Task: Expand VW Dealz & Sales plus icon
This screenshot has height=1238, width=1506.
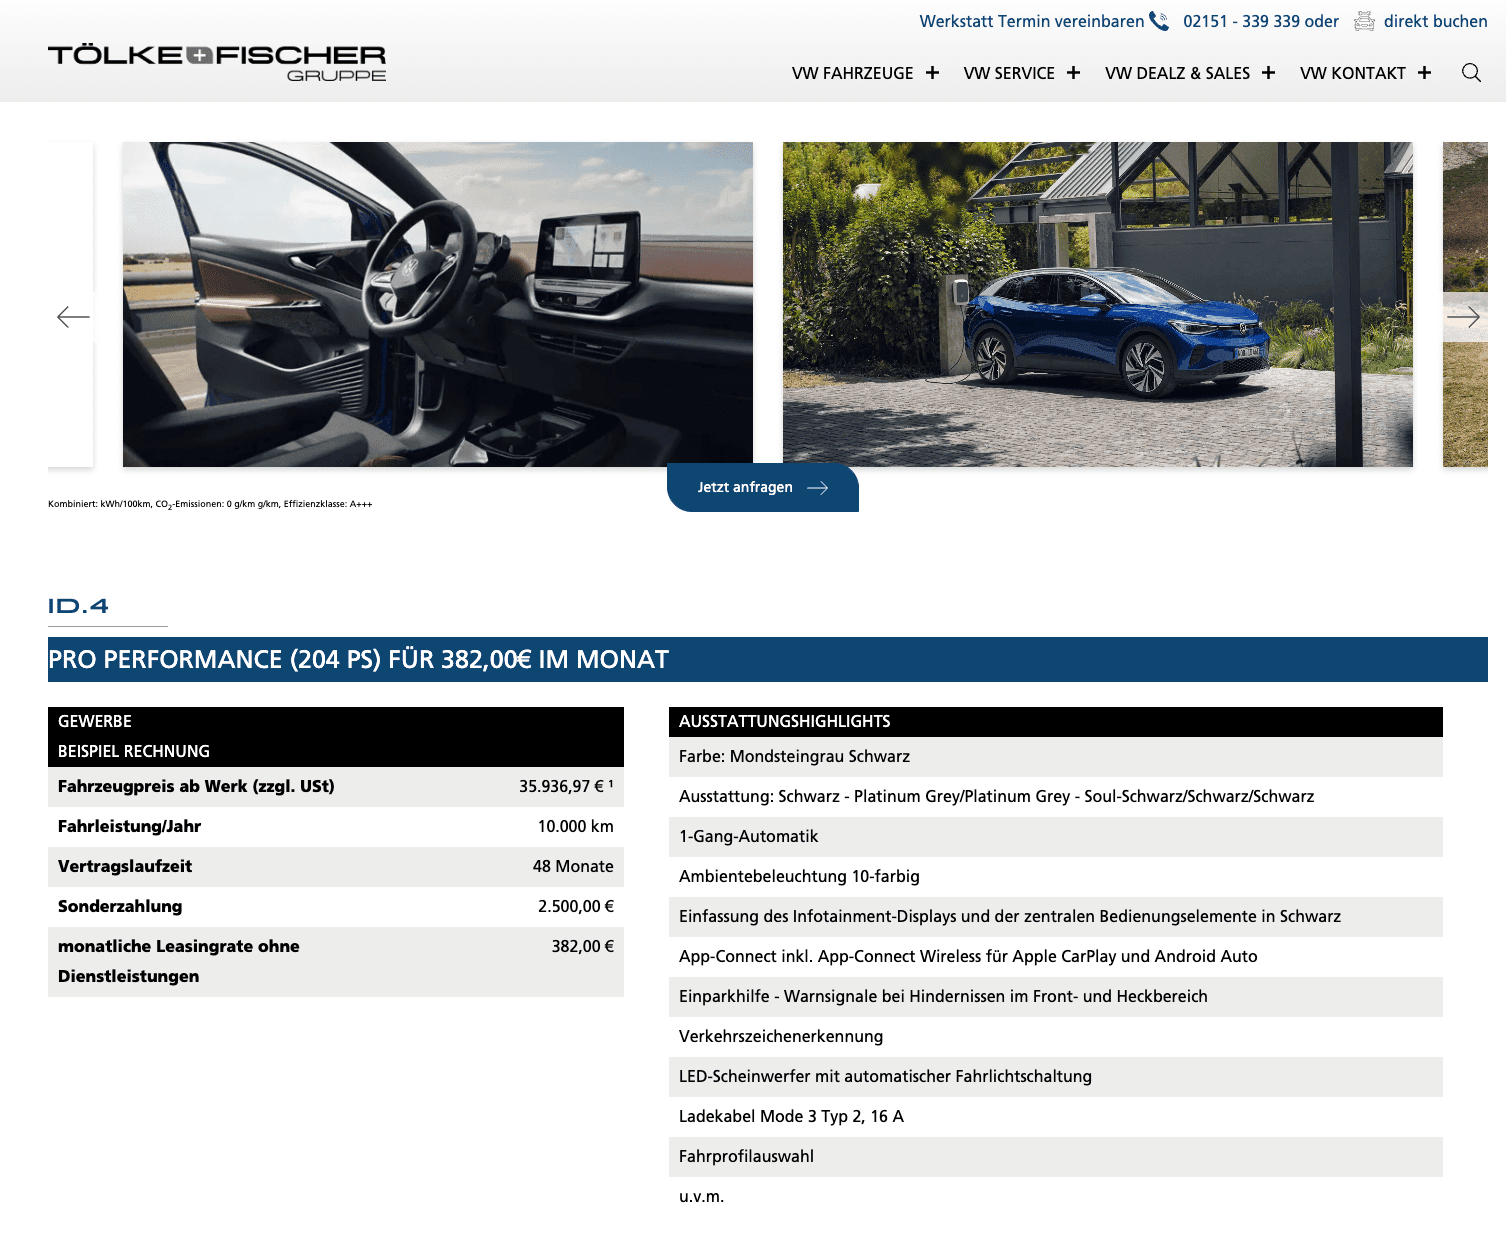Action: 1268,73
